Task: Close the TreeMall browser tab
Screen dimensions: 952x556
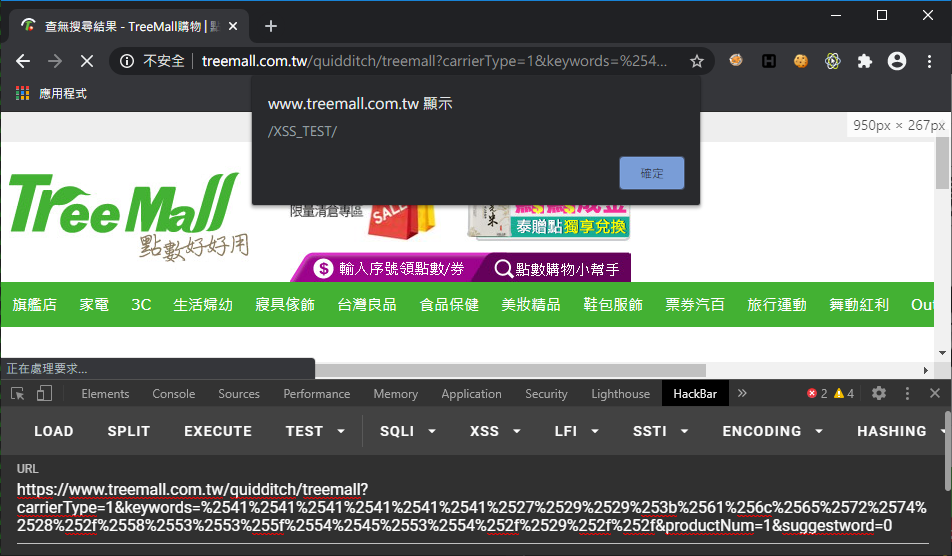Action: pyautogui.click(x=233, y=26)
